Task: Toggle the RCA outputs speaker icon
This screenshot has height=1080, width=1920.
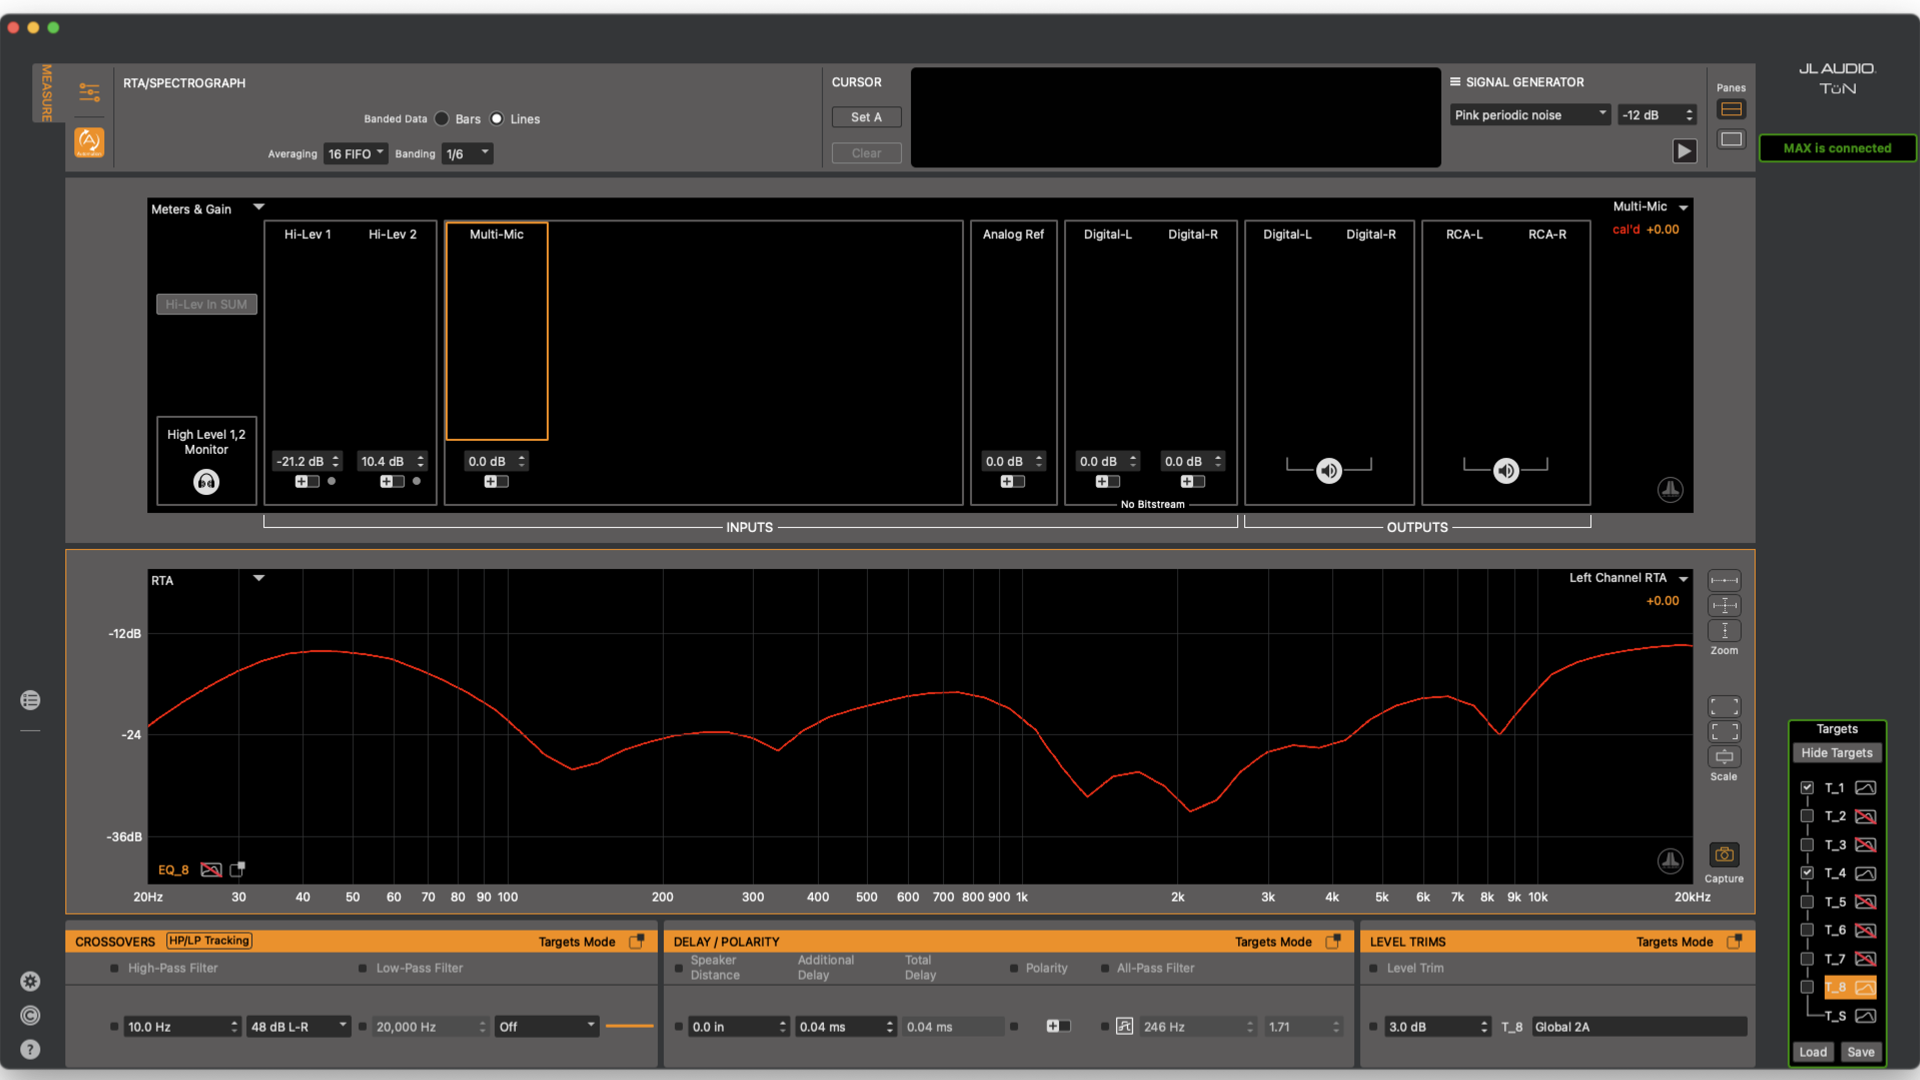Action: click(1506, 470)
